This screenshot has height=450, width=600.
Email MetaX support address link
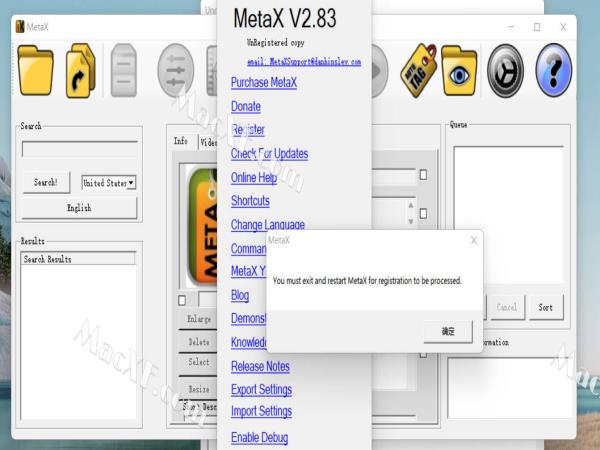(x=304, y=62)
